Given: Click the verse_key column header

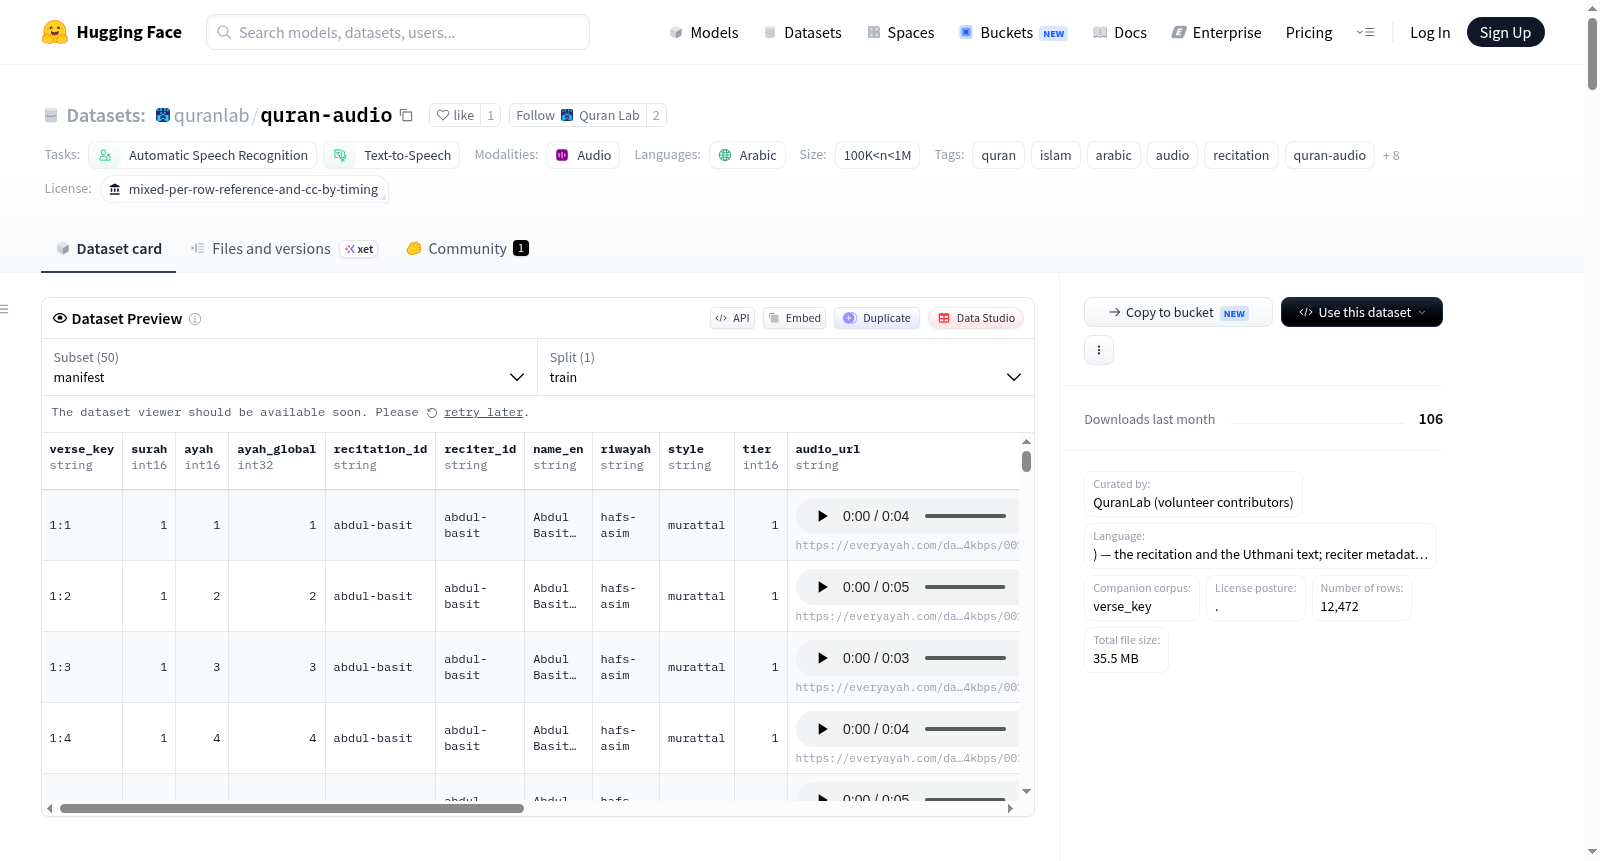Looking at the screenshot, I should coord(82,458).
